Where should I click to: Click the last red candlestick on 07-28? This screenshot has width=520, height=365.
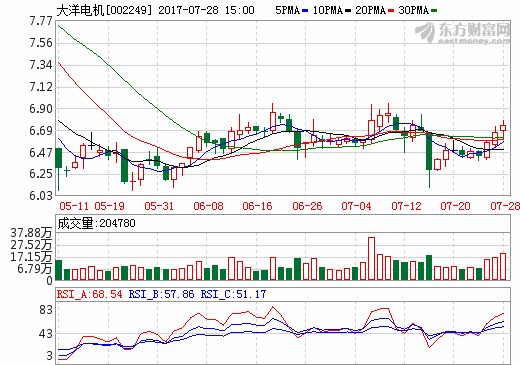[x=503, y=129]
